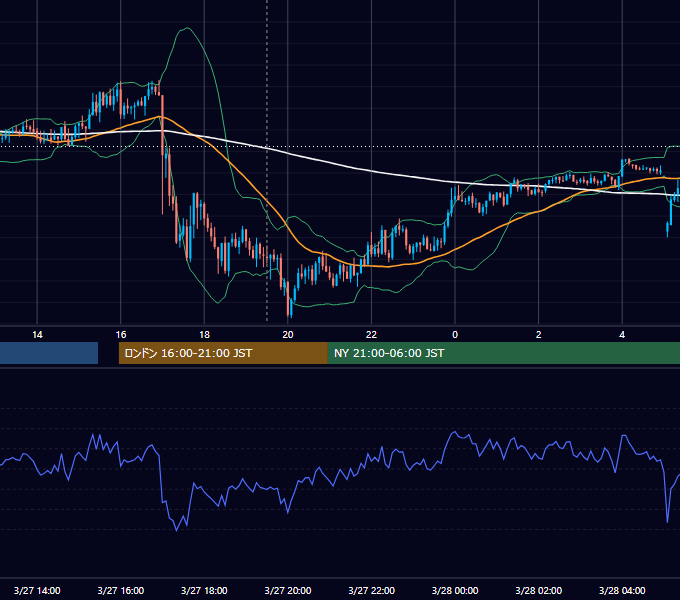Click the 3/28 00:00 date label
Viewport: 680px width, 600px height.
(x=455, y=590)
